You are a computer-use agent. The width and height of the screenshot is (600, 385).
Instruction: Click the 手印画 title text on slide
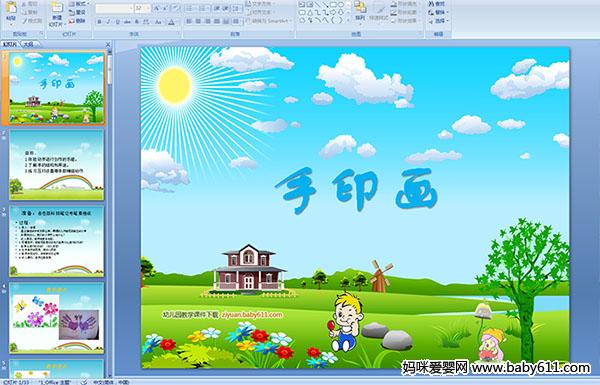pyautogui.click(x=356, y=189)
